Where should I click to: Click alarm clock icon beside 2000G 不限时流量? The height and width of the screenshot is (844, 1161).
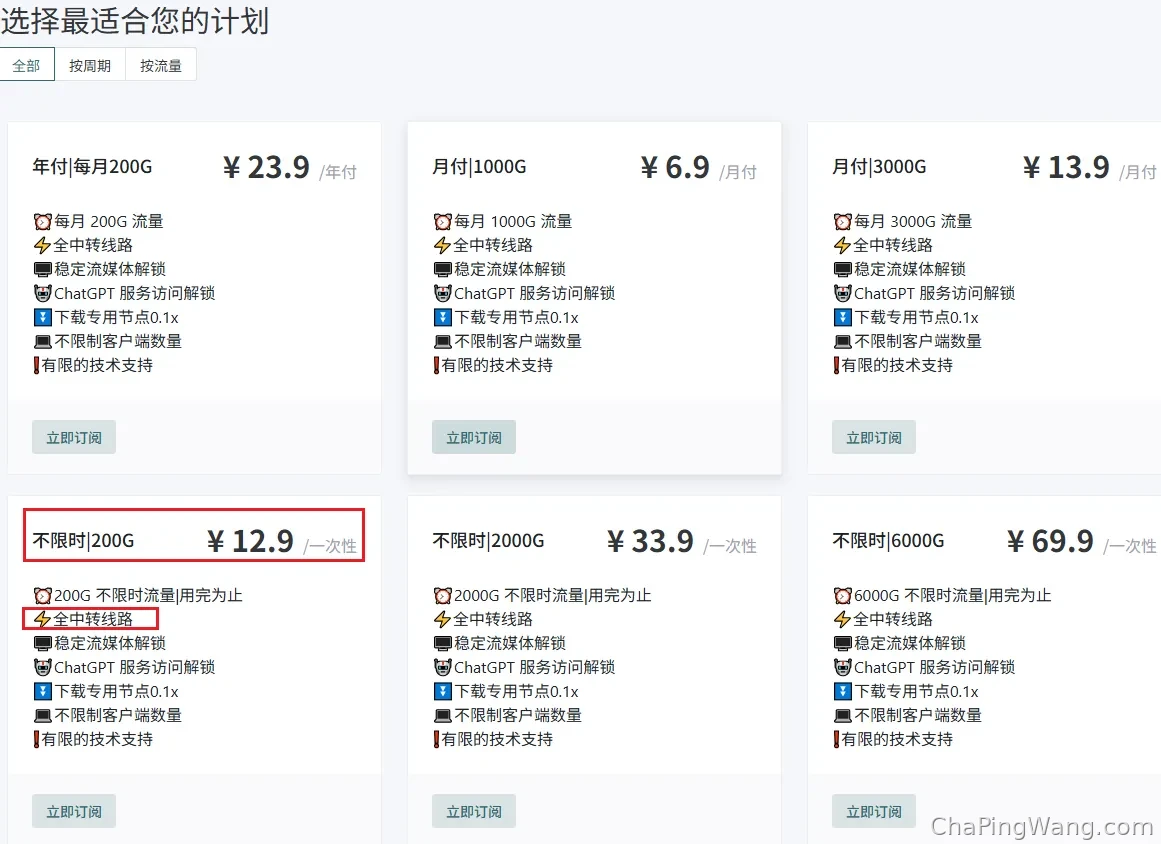(x=443, y=595)
